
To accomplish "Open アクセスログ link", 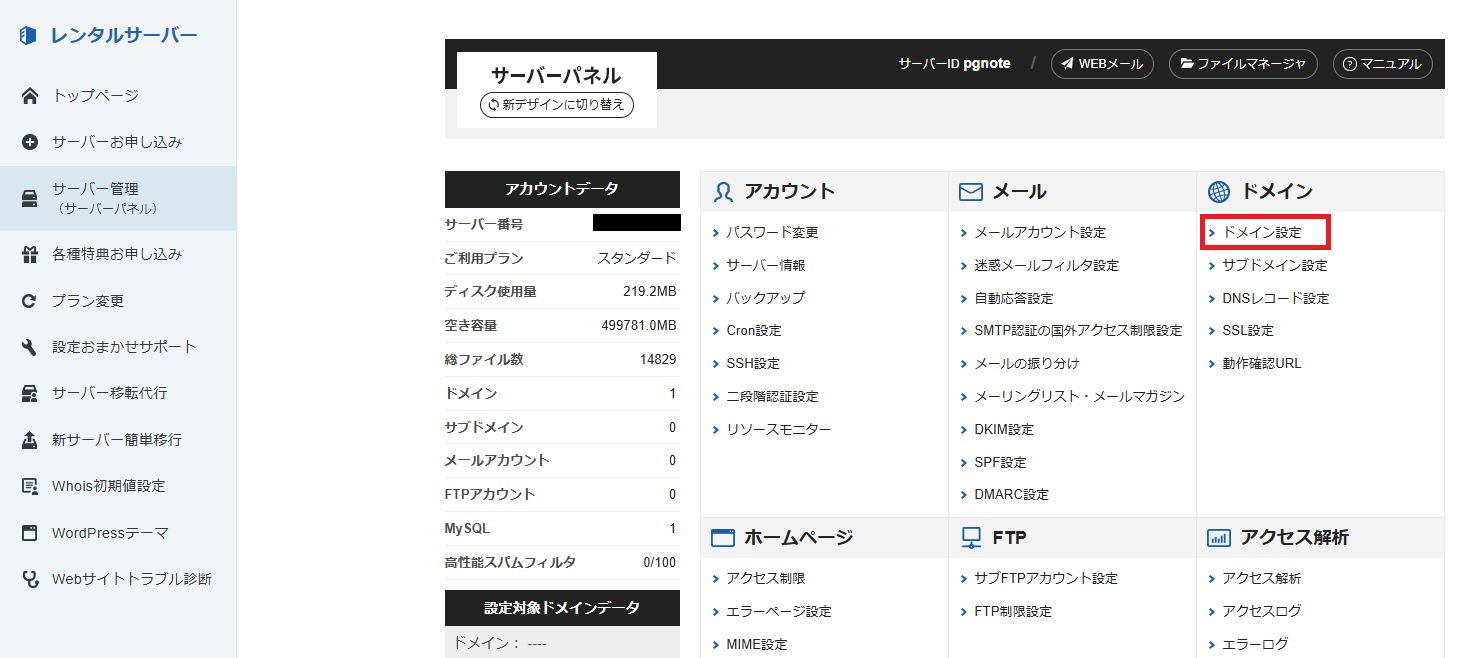I will [1262, 611].
